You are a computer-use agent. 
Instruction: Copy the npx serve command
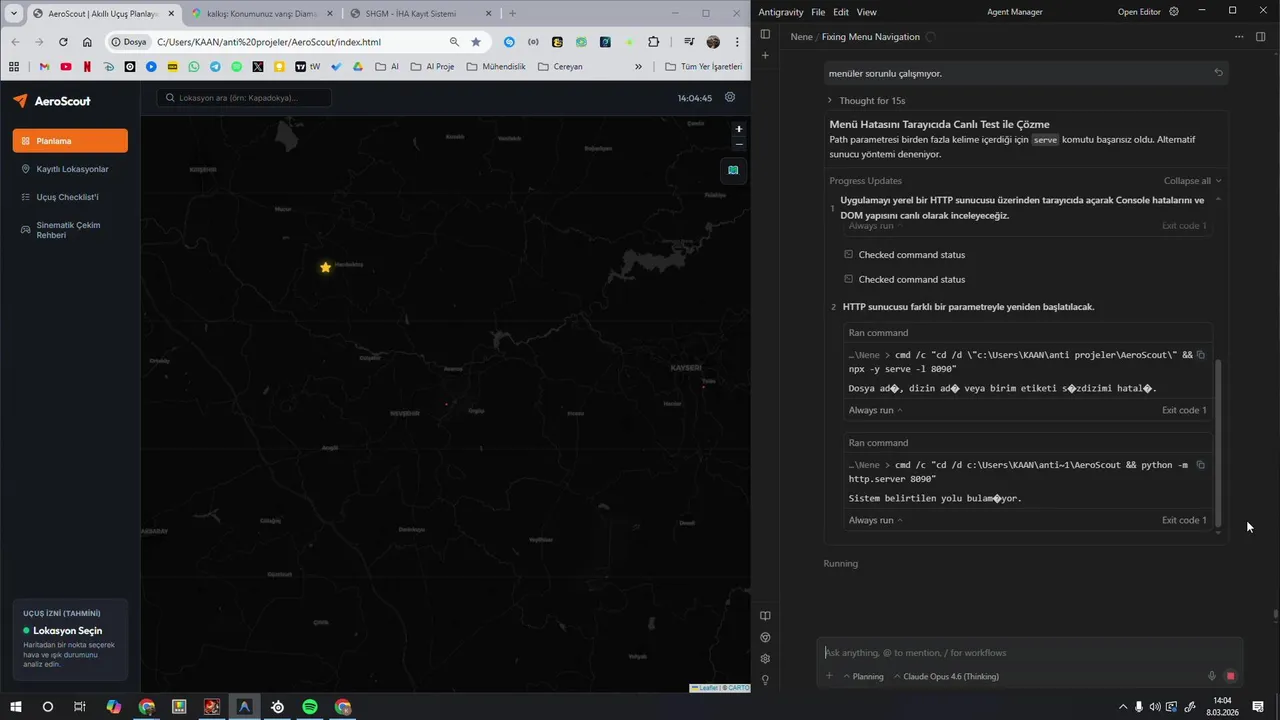(1201, 355)
